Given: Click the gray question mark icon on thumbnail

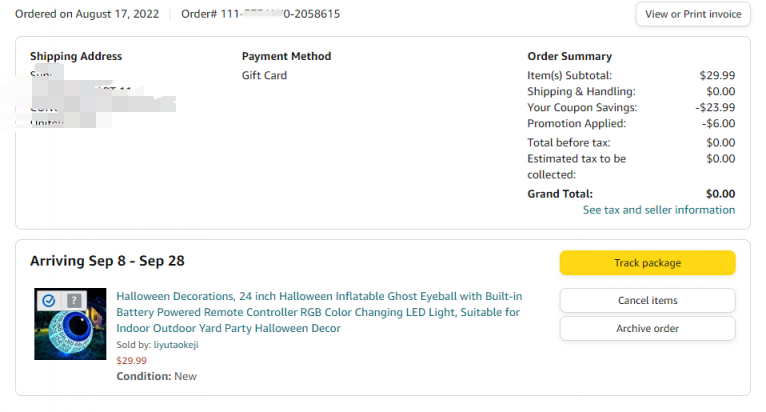Looking at the screenshot, I should (73, 300).
